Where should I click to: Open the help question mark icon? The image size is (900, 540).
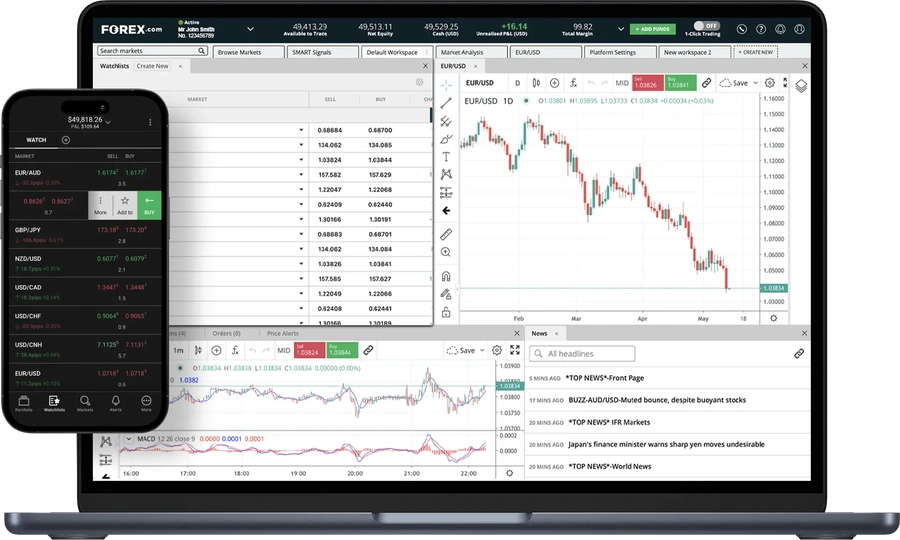tap(761, 29)
